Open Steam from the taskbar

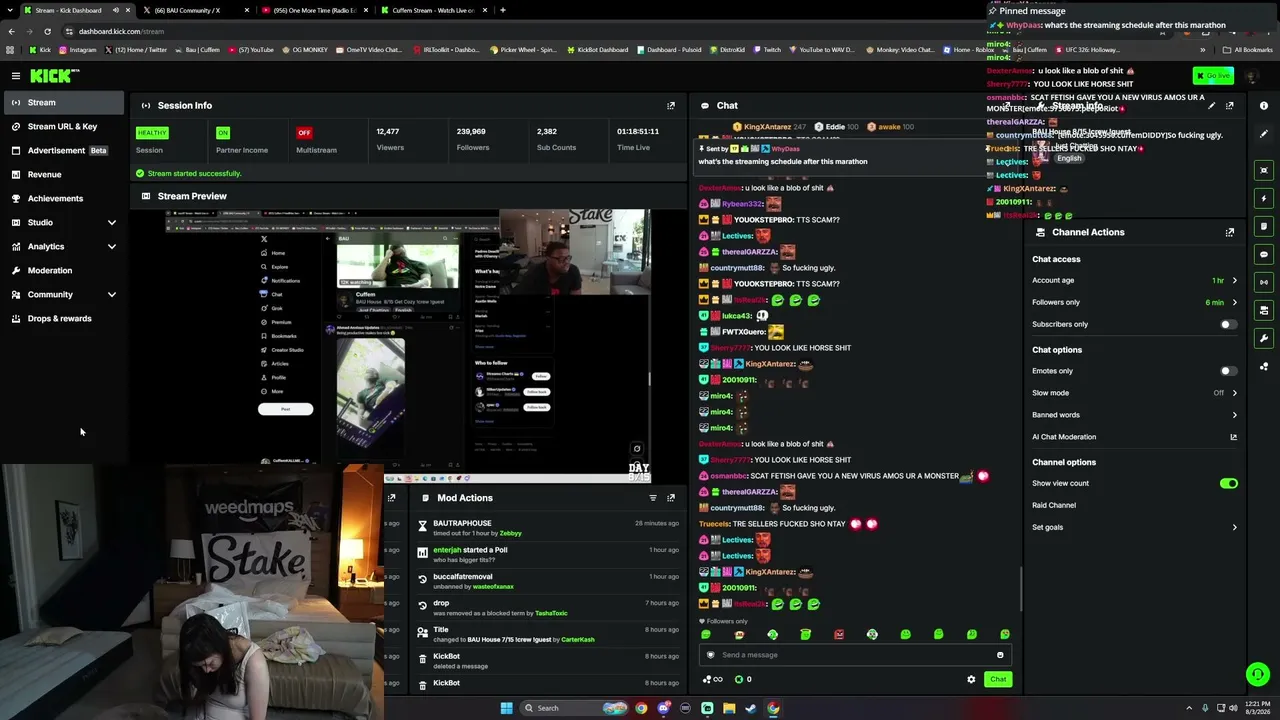point(751,708)
